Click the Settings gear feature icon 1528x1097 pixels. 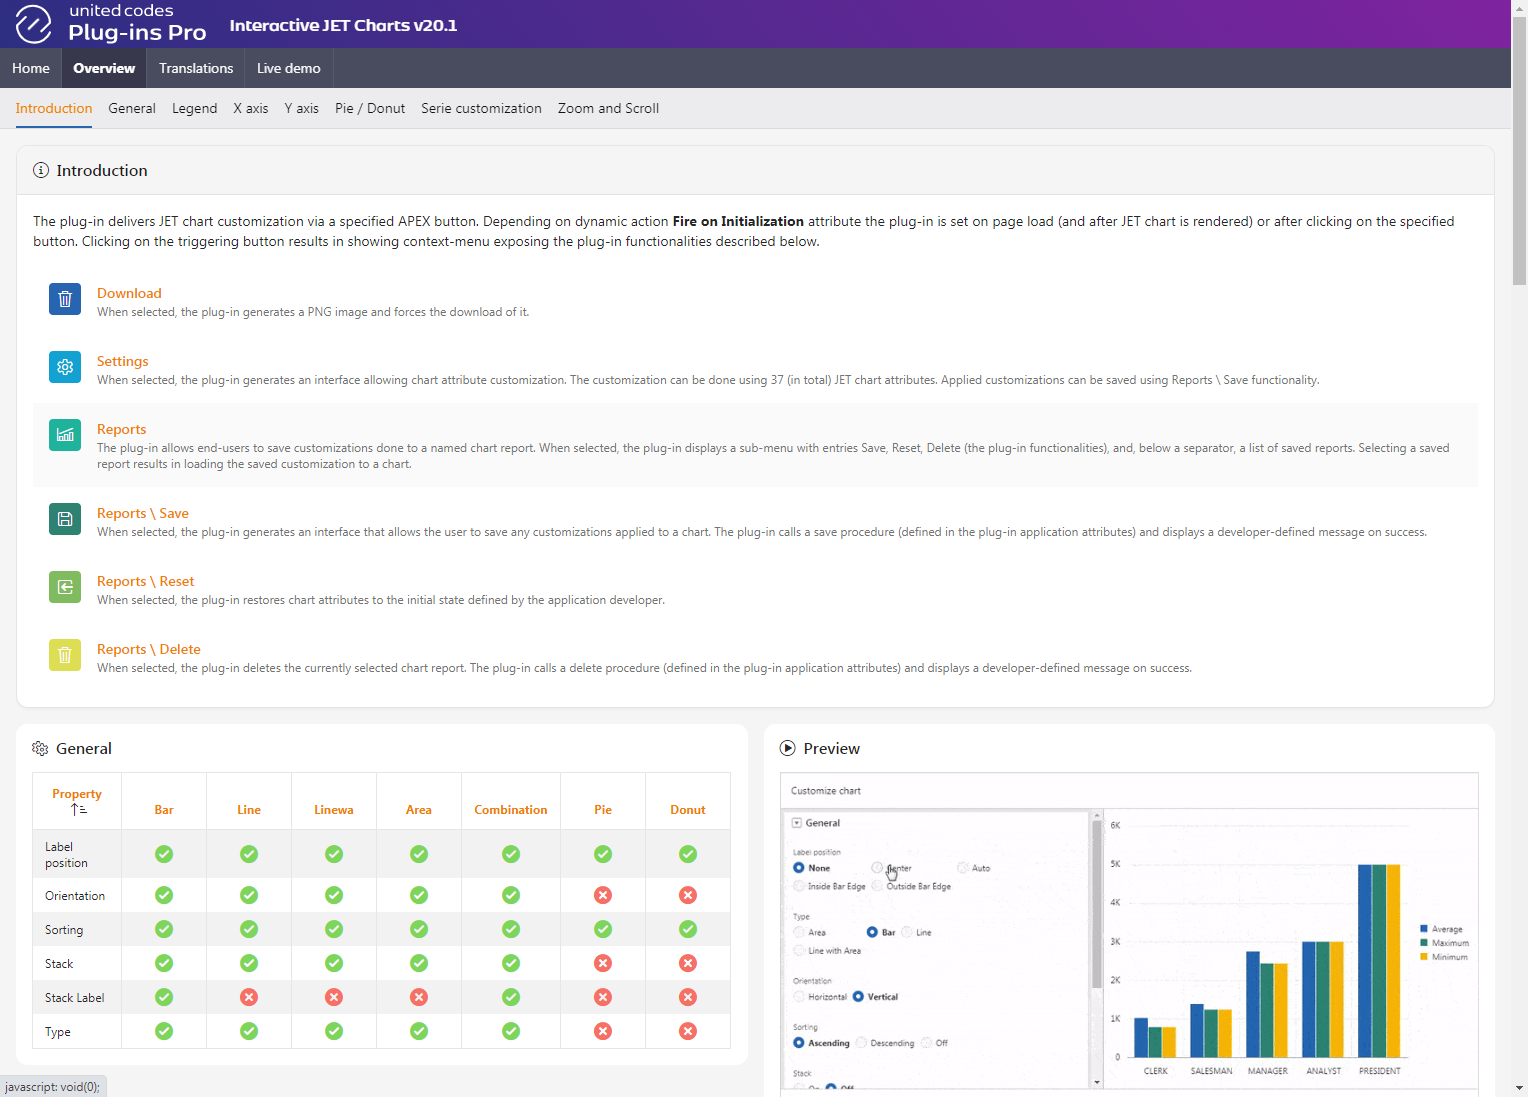[65, 367]
